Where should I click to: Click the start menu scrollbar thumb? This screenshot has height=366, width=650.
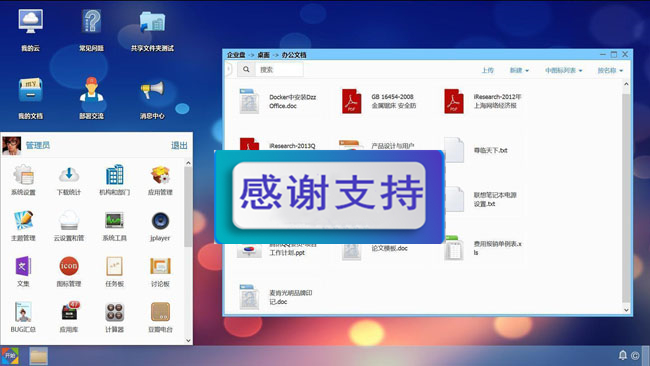pos(188,206)
